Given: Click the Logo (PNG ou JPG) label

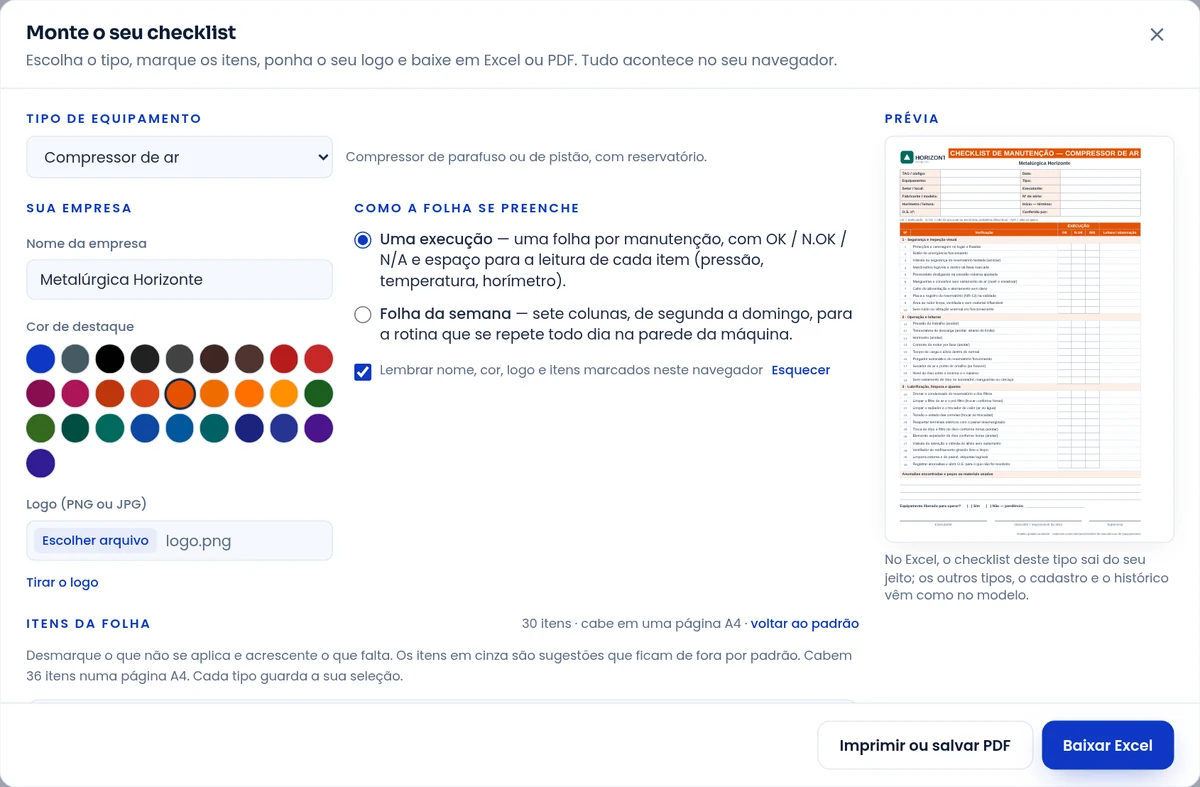Looking at the screenshot, I should coord(86,504).
